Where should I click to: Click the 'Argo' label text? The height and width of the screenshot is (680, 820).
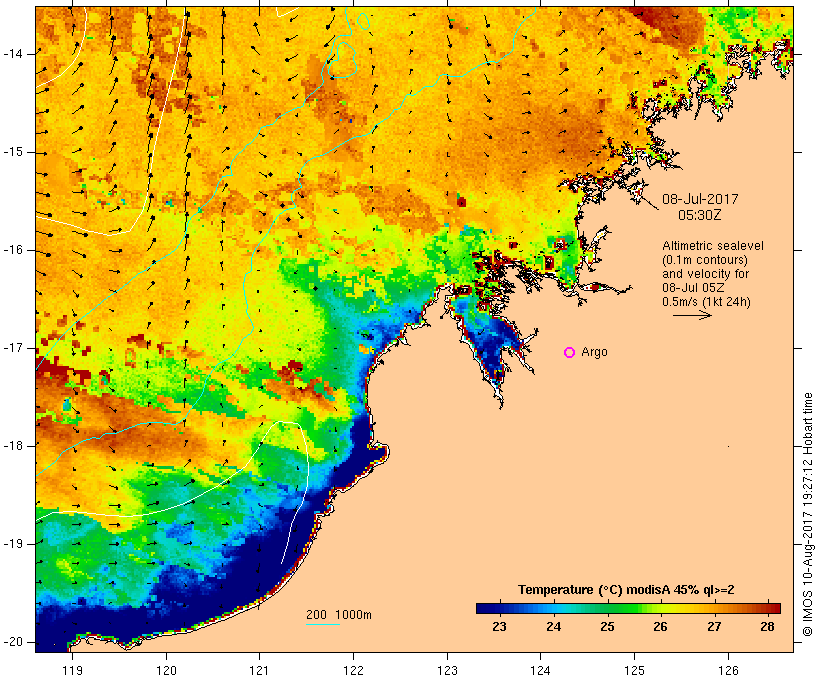pyautogui.click(x=595, y=352)
